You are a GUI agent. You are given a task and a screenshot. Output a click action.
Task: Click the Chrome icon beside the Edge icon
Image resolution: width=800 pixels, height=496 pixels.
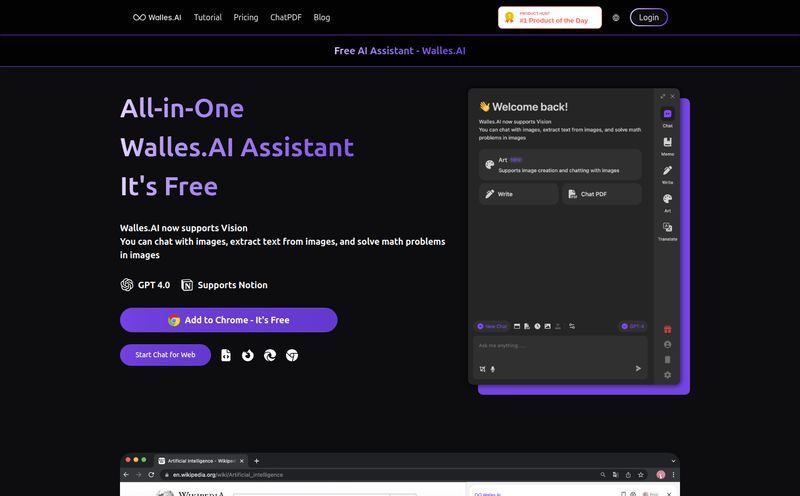click(292, 355)
